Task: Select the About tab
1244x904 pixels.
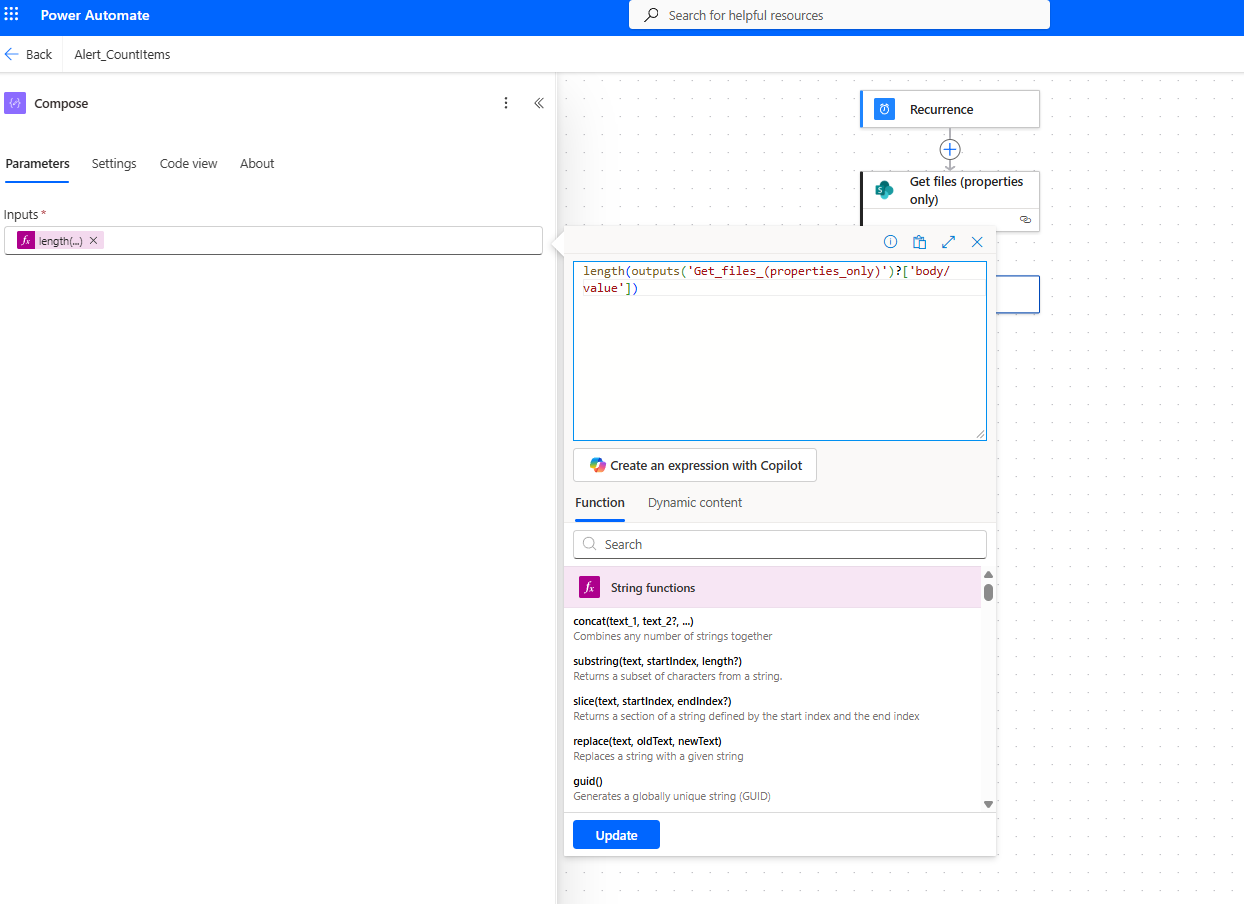Action: point(257,164)
